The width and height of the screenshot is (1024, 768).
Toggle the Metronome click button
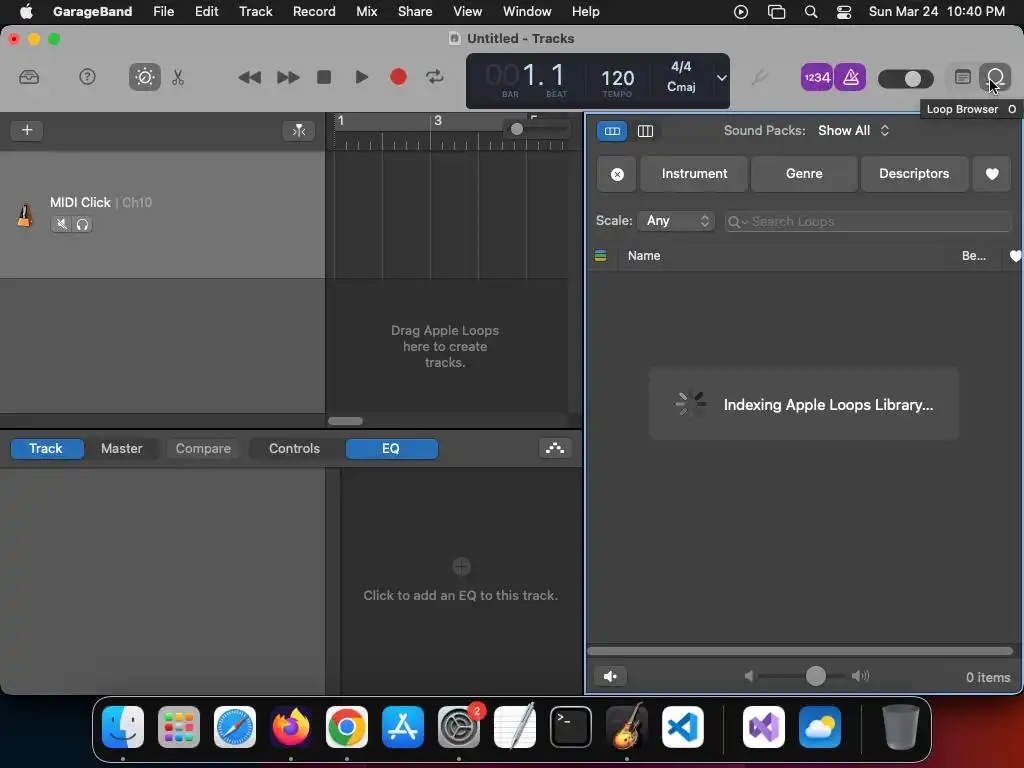pyautogui.click(x=850, y=77)
